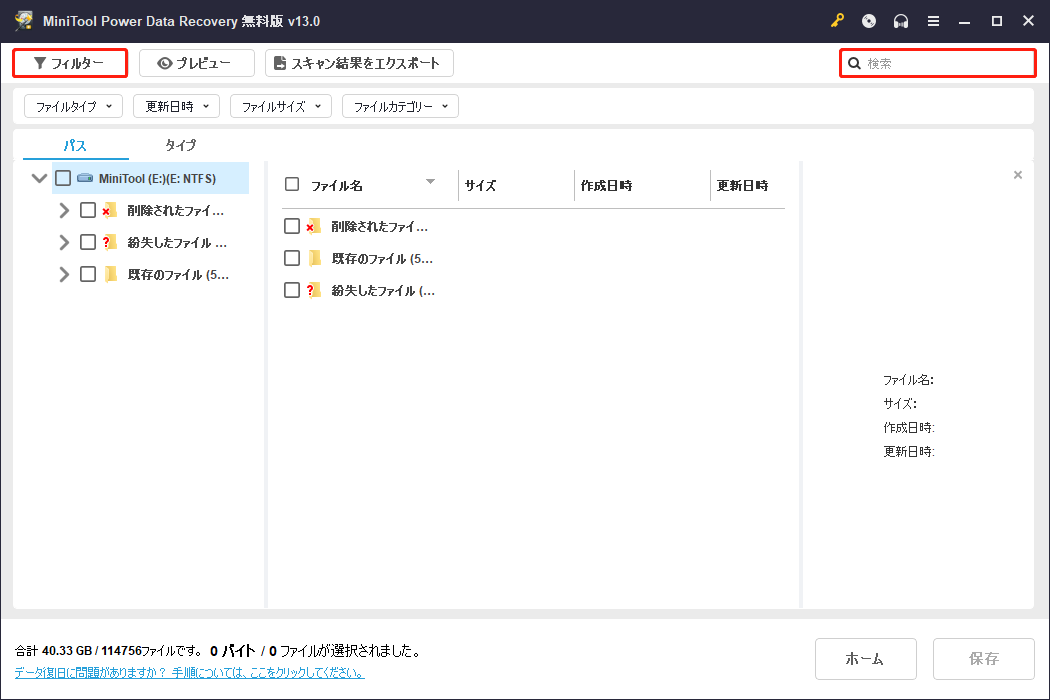Open the ファイルカテゴリー filter dropdown
This screenshot has width=1050, height=700.
(x=400, y=106)
